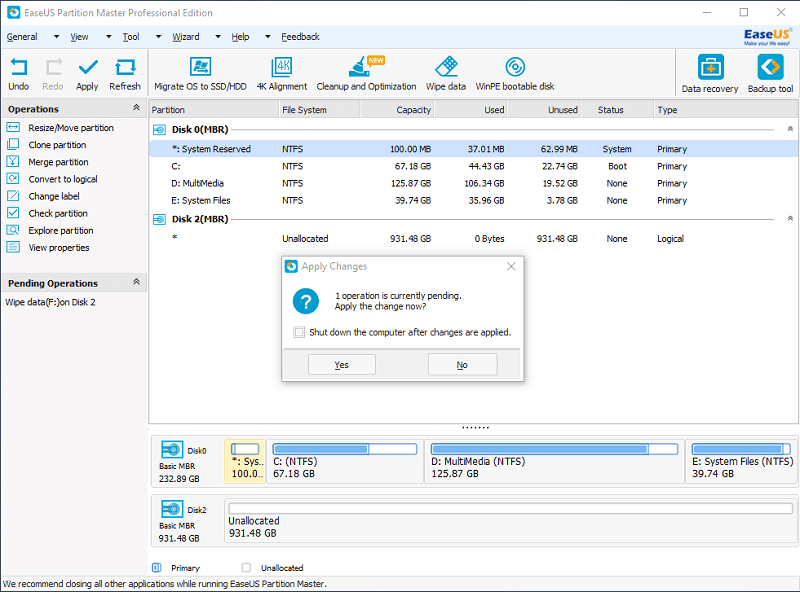This screenshot has width=800, height=592.
Task: Open the View menu
Action: 79,37
